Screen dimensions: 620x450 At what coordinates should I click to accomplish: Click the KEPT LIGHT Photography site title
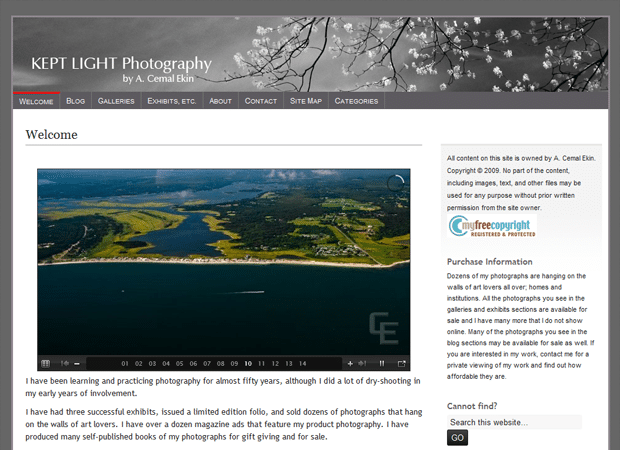click(x=121, y=64)
